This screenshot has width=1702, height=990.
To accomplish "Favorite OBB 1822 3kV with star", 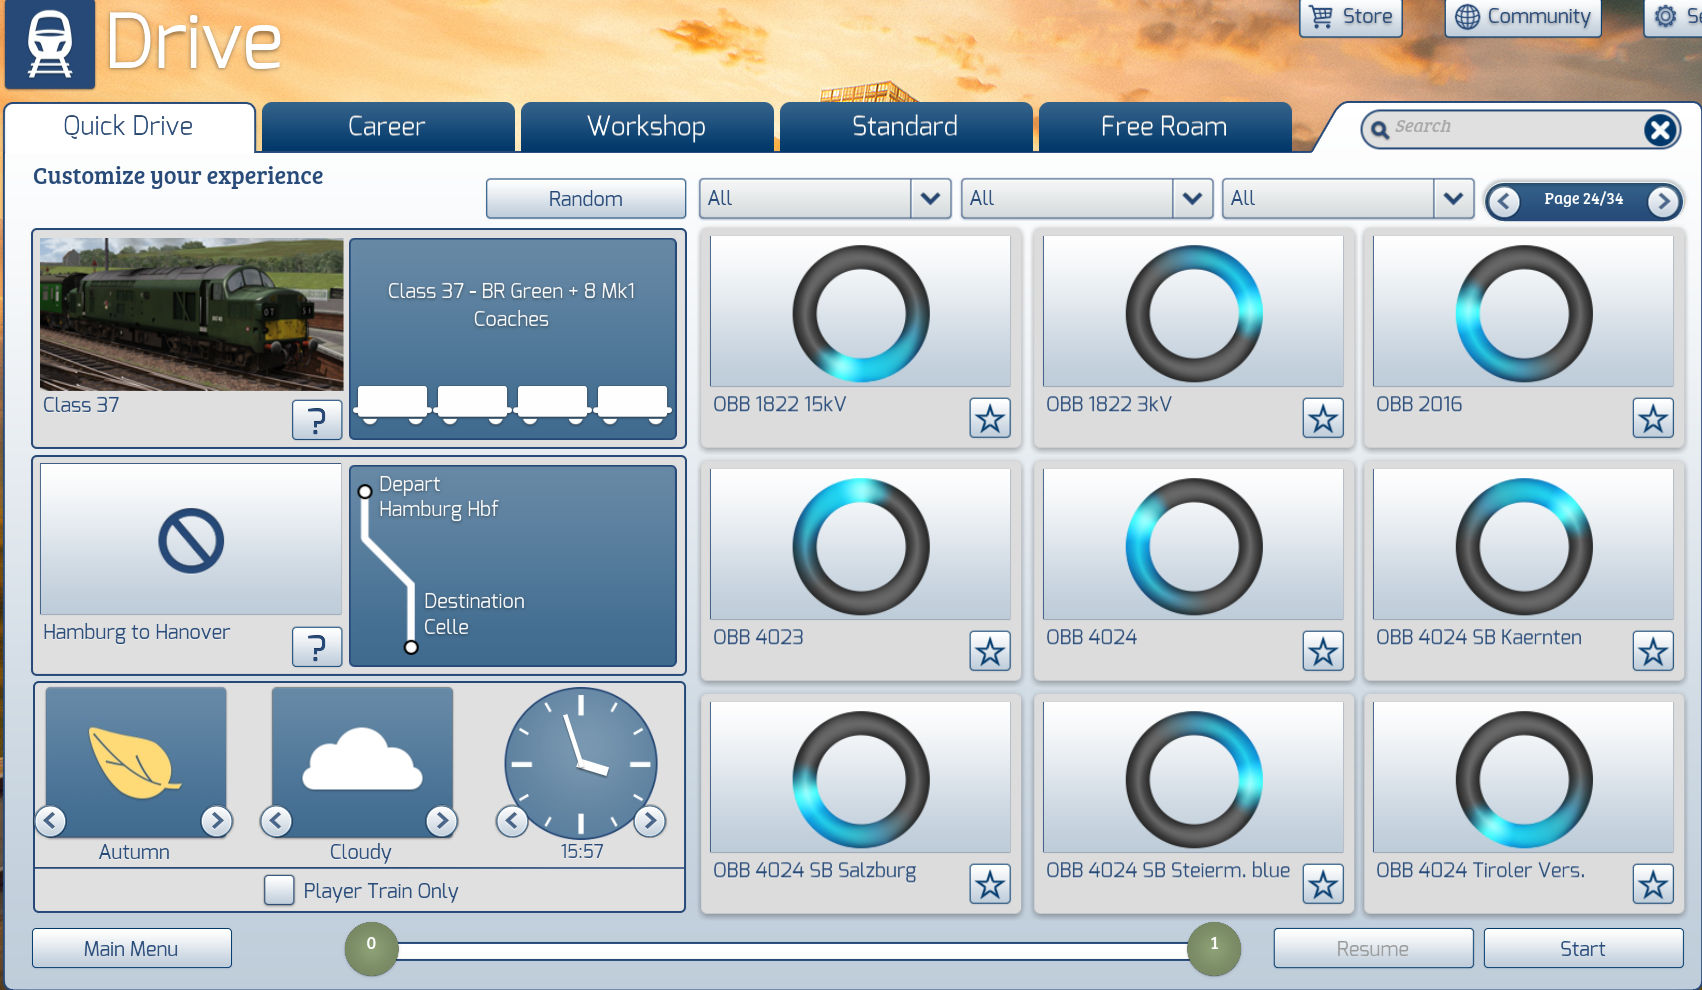I will [1323, 418].
